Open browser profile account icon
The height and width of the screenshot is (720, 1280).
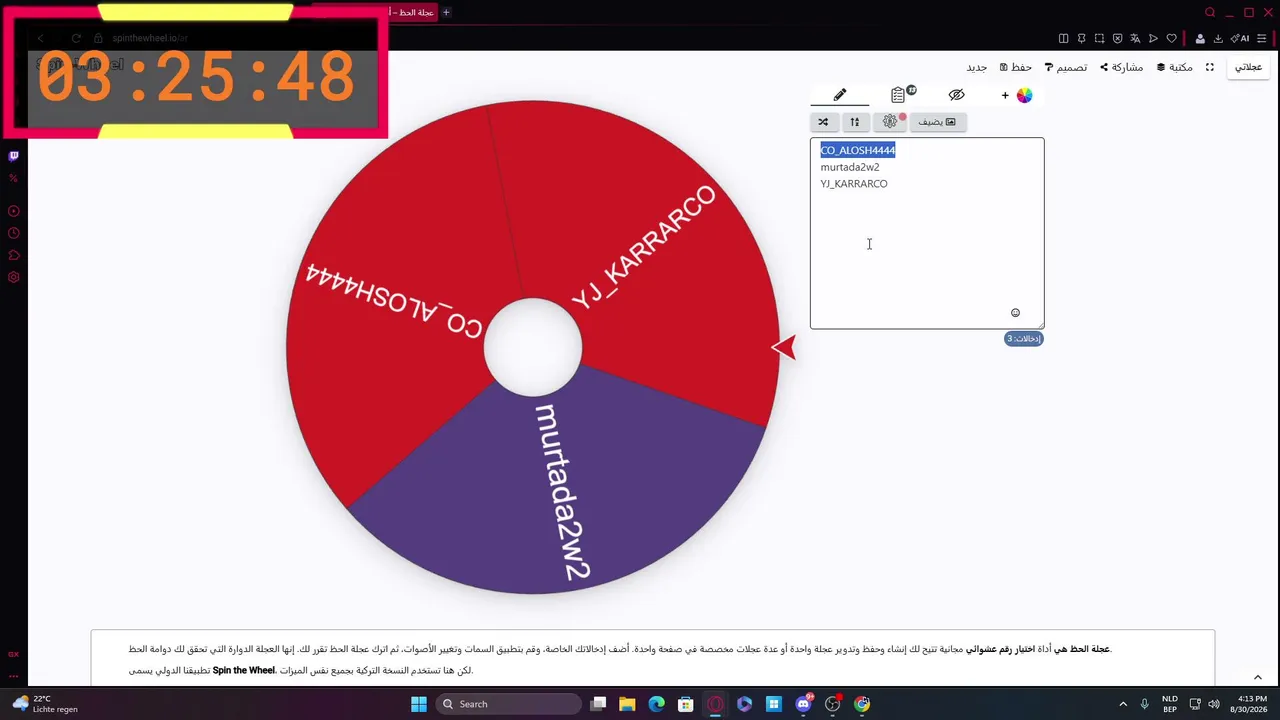pos(1200,38)
